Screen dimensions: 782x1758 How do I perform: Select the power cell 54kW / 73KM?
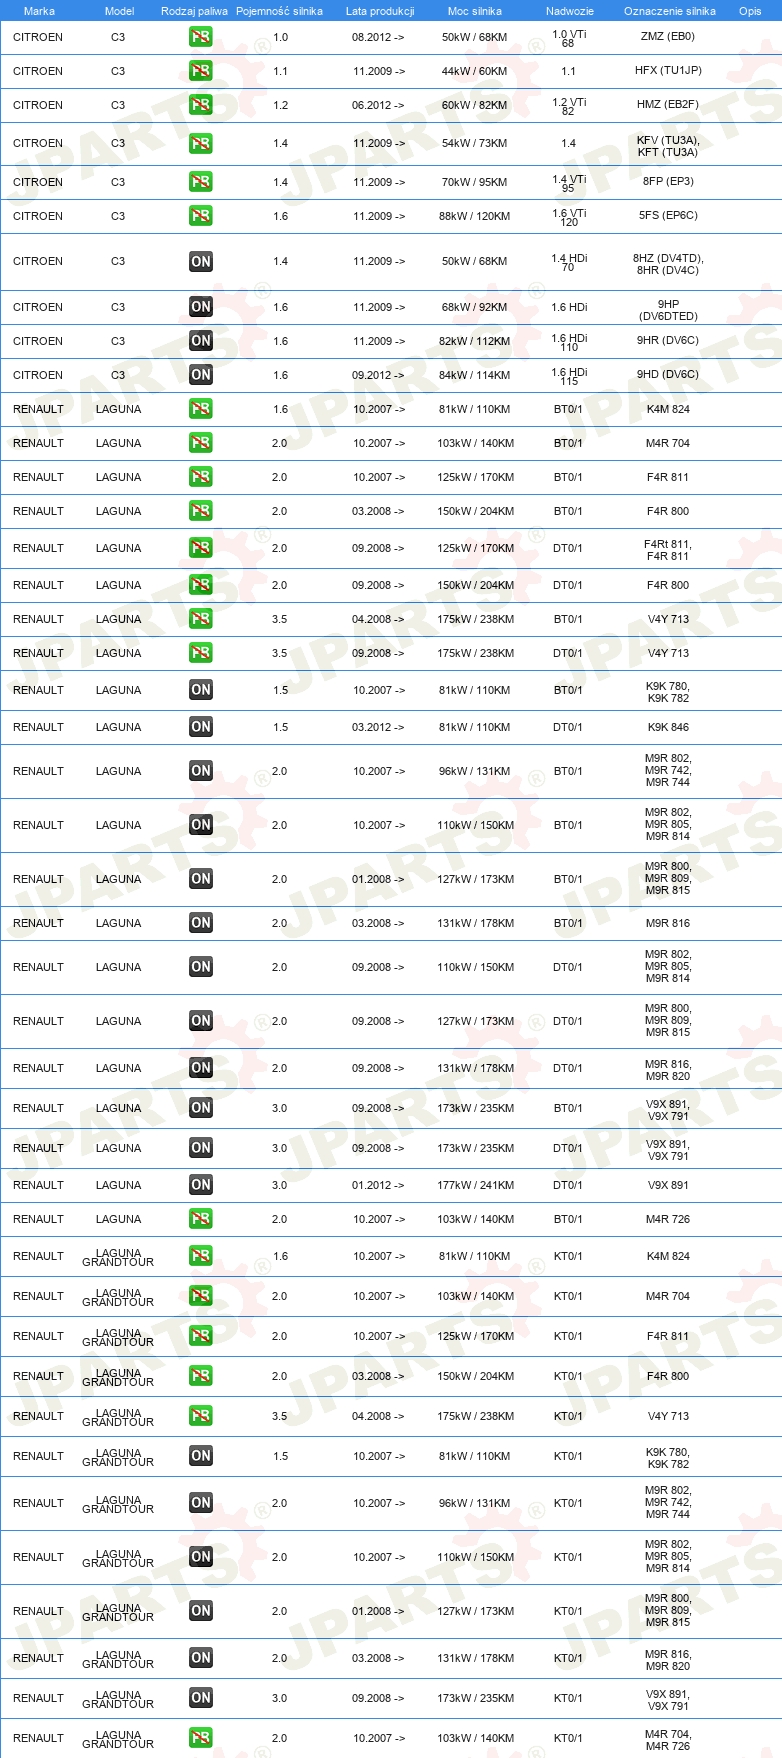point(475,143)
